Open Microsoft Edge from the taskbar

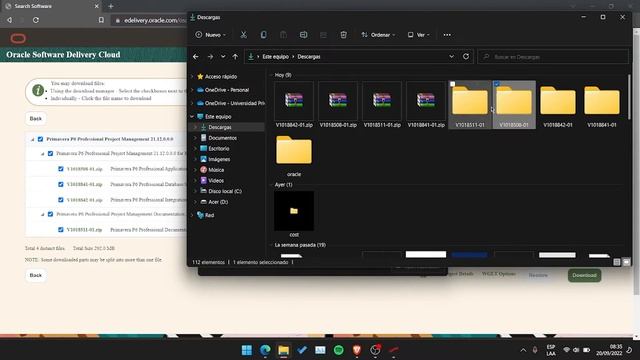[265, 350]
